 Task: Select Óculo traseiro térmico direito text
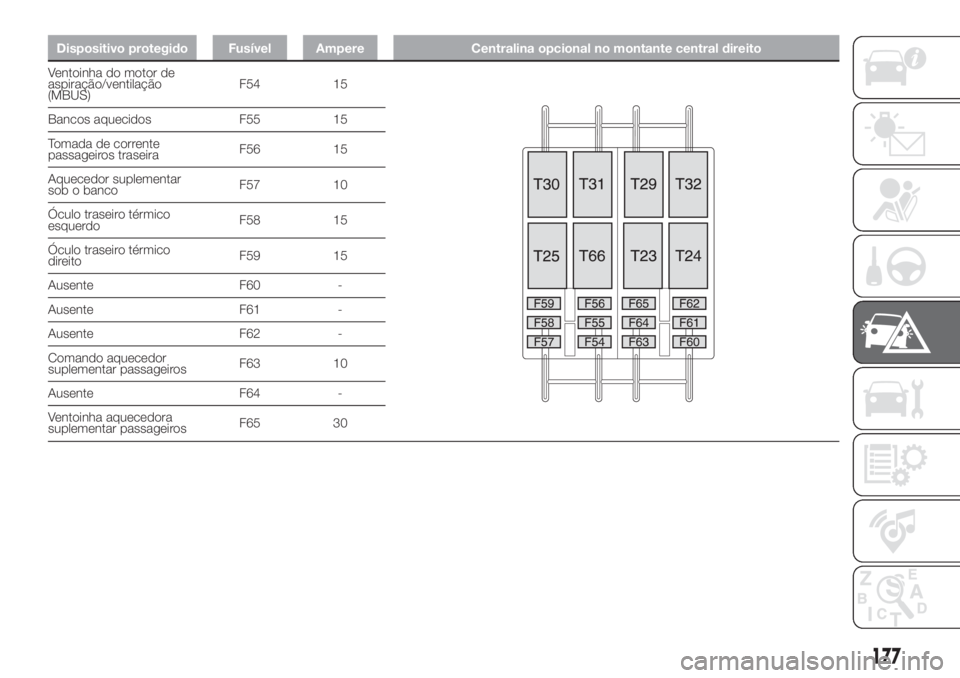[x=109, y=255]
